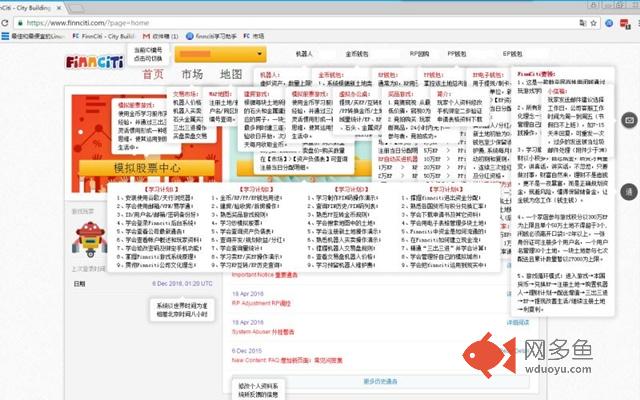Switch to the 地图 map tab

[231, 74]
